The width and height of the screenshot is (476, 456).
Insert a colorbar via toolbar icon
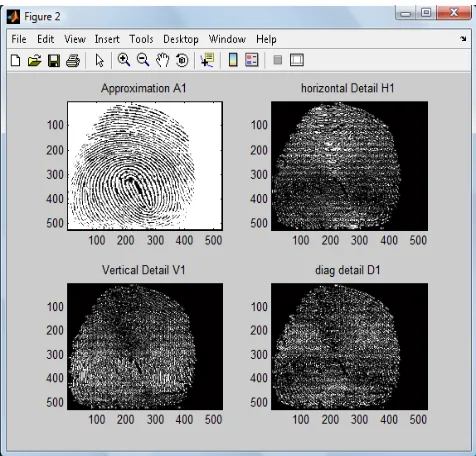pyautogui.click(x=233, y=60)
